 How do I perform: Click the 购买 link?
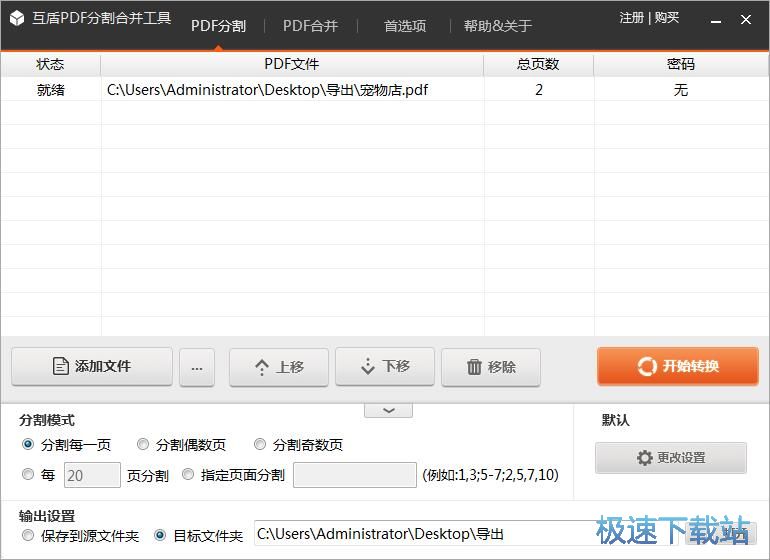tap(667, 18)
